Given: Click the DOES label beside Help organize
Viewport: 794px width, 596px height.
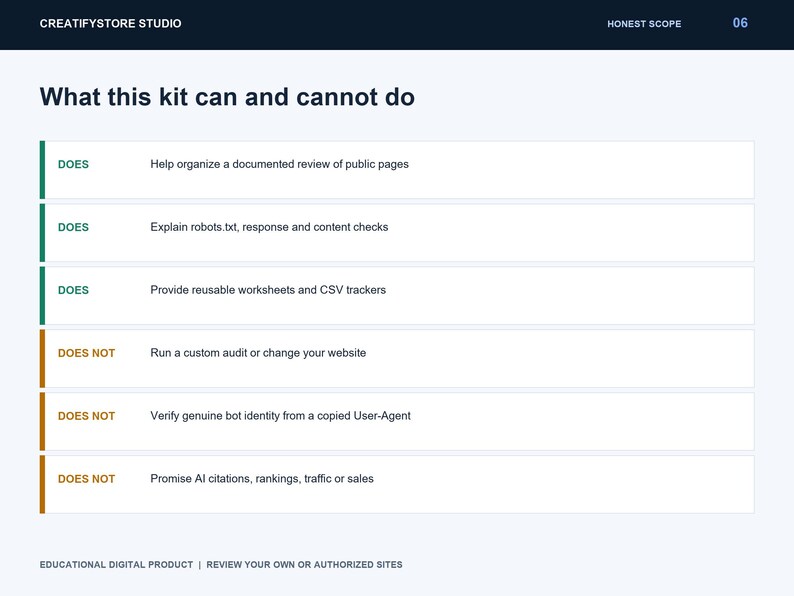Looking at the screenshot, I should (73, 164).
